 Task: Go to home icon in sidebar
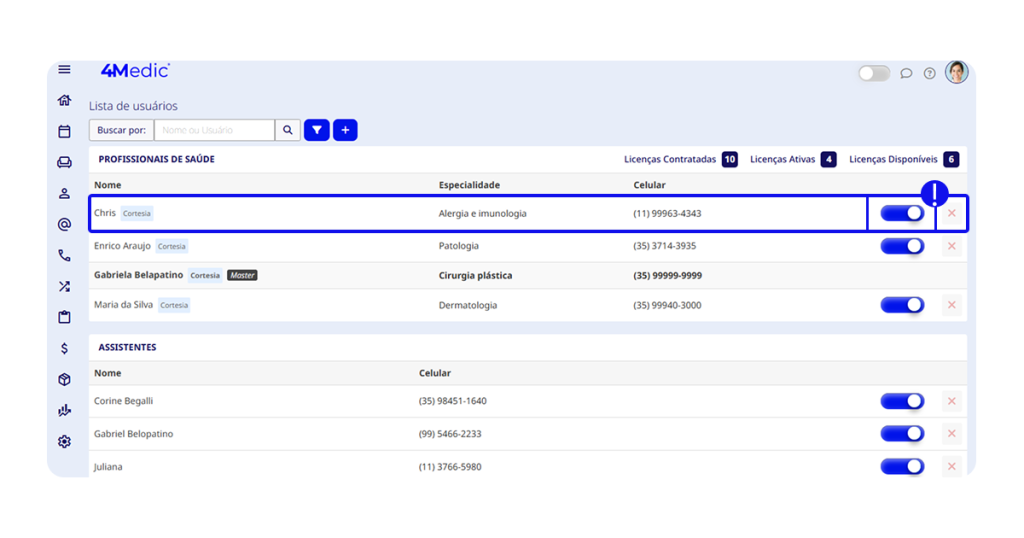(x=64, y=100)
